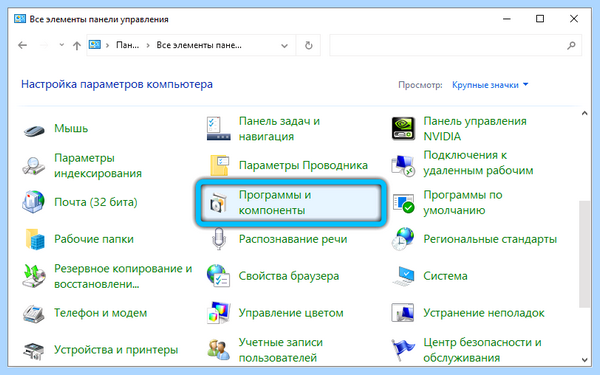
Task: Open the Почта (32 бита) icon
Action: click(33, 202)
